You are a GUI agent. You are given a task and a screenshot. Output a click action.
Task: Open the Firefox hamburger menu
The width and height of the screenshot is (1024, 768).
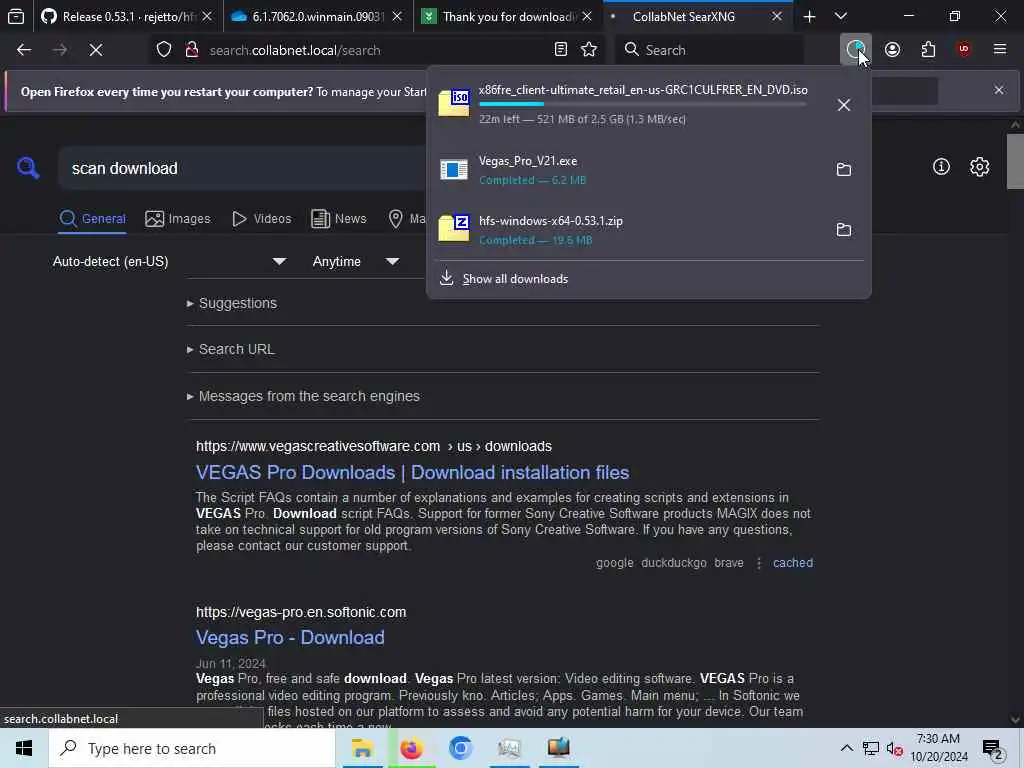[x=1000, y=50]
